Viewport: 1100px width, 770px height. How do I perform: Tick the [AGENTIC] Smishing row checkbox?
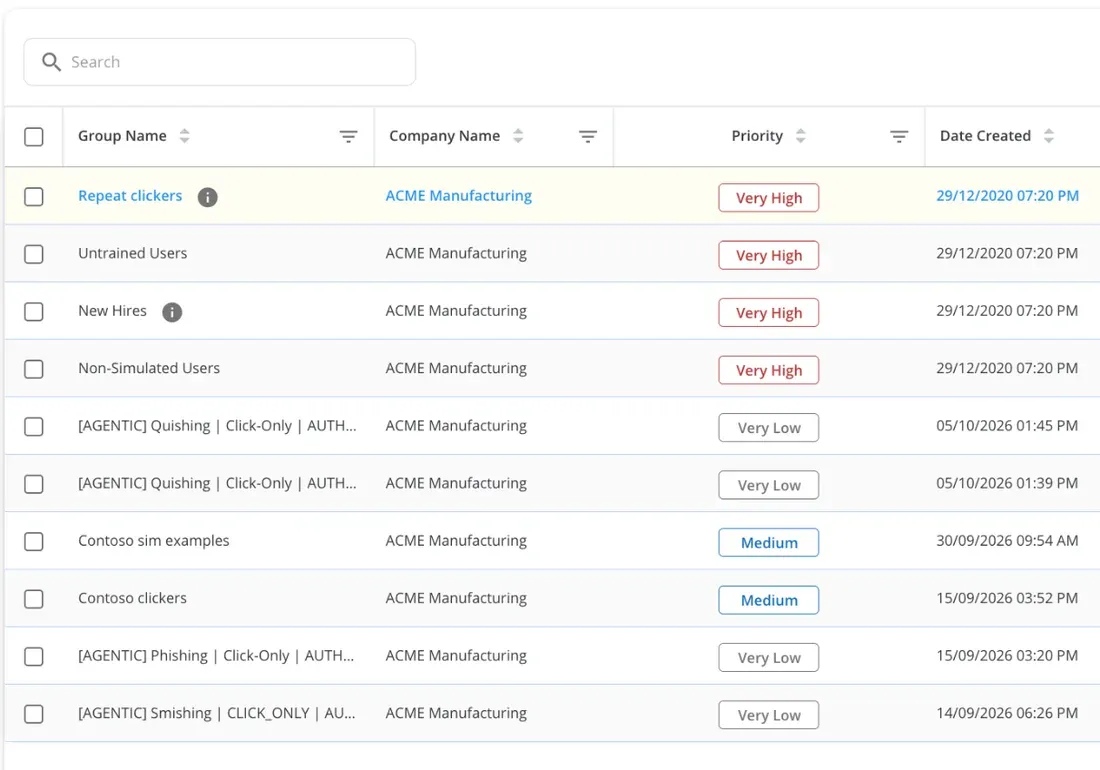pos(34,714)
